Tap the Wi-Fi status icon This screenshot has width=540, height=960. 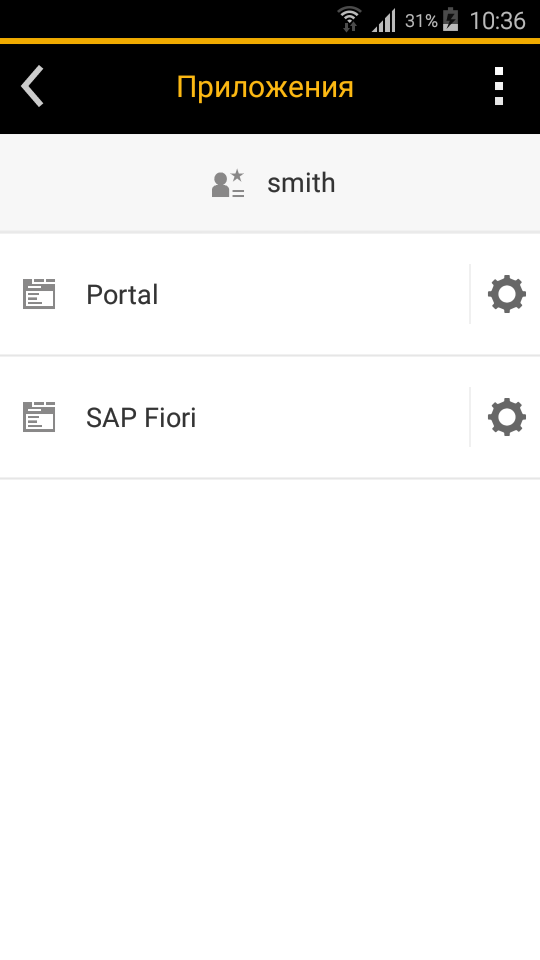tap(350, 20)
